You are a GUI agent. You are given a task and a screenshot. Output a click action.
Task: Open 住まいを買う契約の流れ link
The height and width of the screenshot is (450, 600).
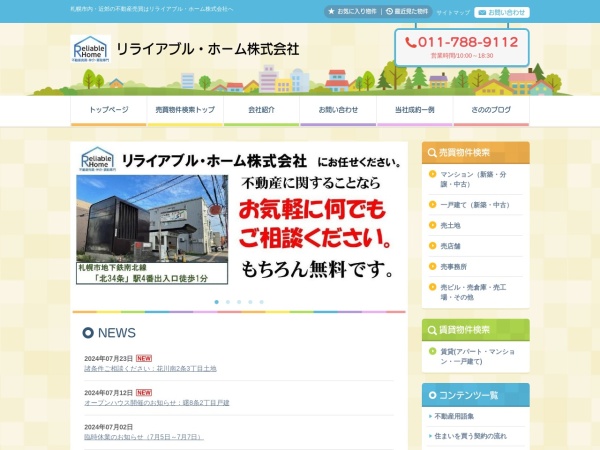tap(470, 436)
